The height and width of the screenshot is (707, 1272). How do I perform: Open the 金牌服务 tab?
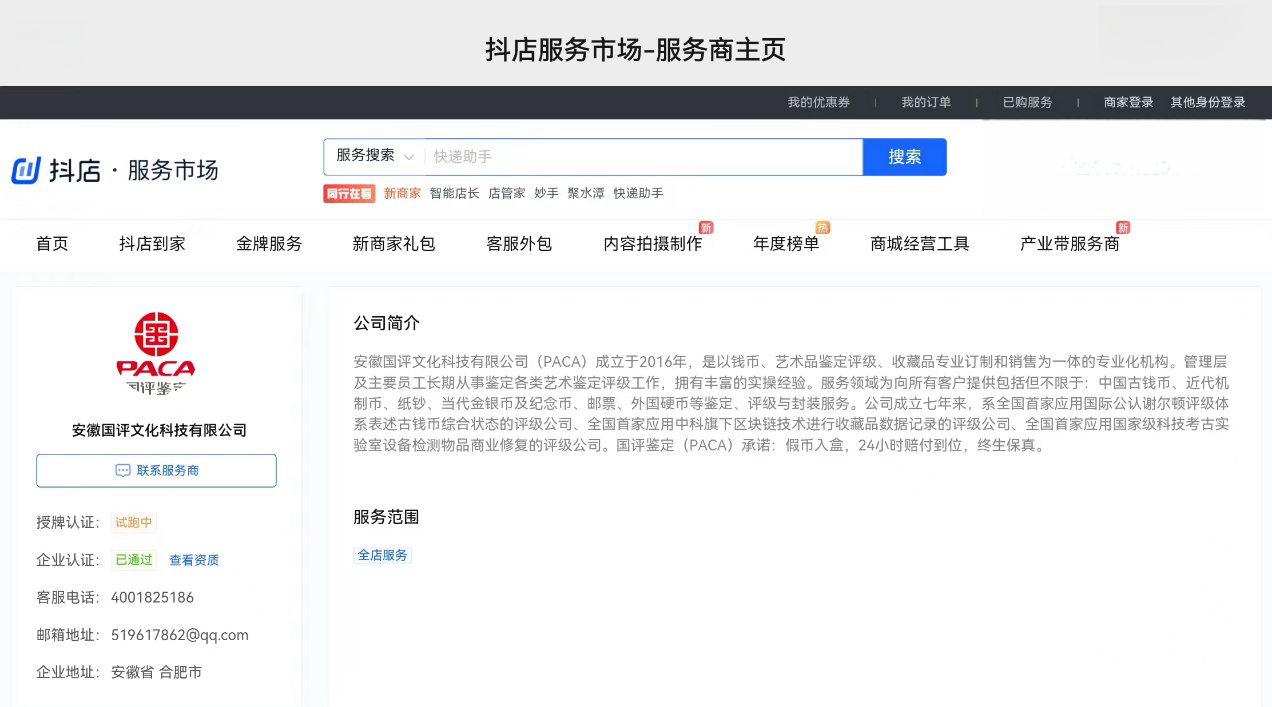click(x=269, y=244)
